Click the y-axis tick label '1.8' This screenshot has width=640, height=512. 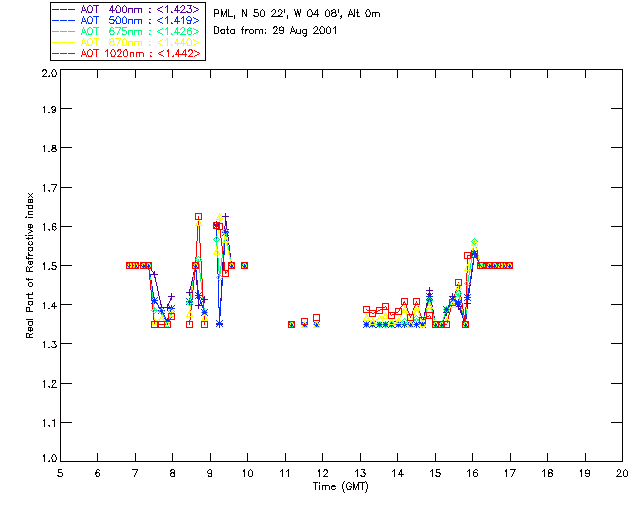pos(49,148)
